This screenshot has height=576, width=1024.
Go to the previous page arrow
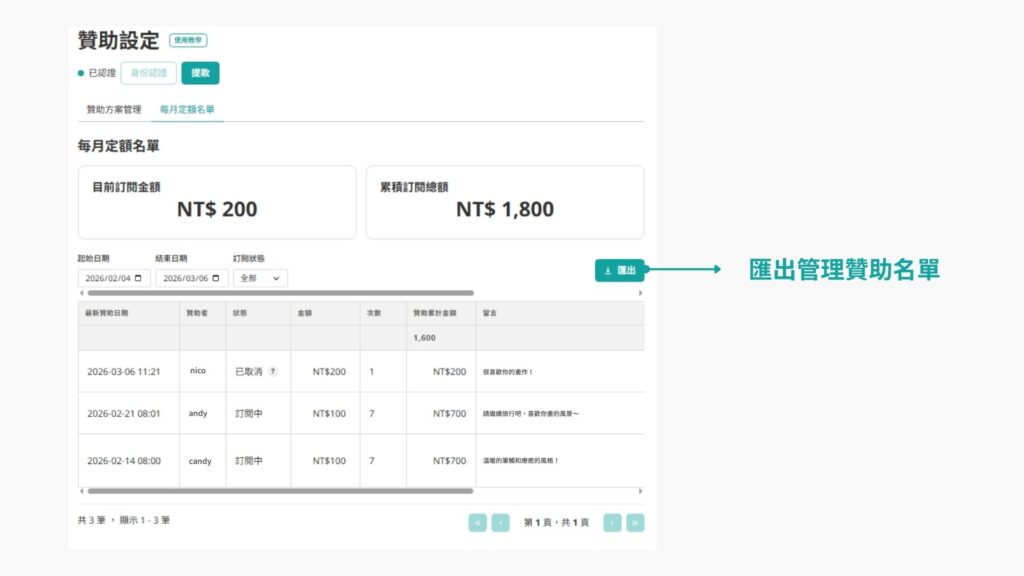coord(501,522)
